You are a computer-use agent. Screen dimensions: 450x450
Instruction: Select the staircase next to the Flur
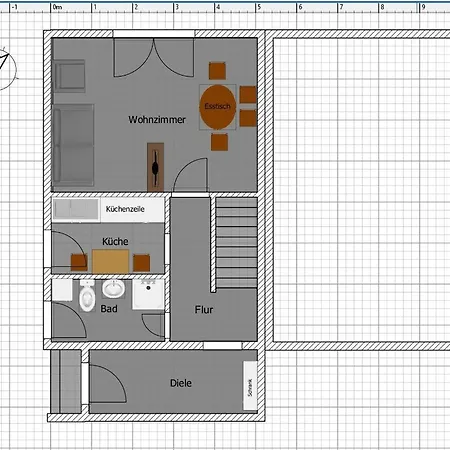(236, 243)
